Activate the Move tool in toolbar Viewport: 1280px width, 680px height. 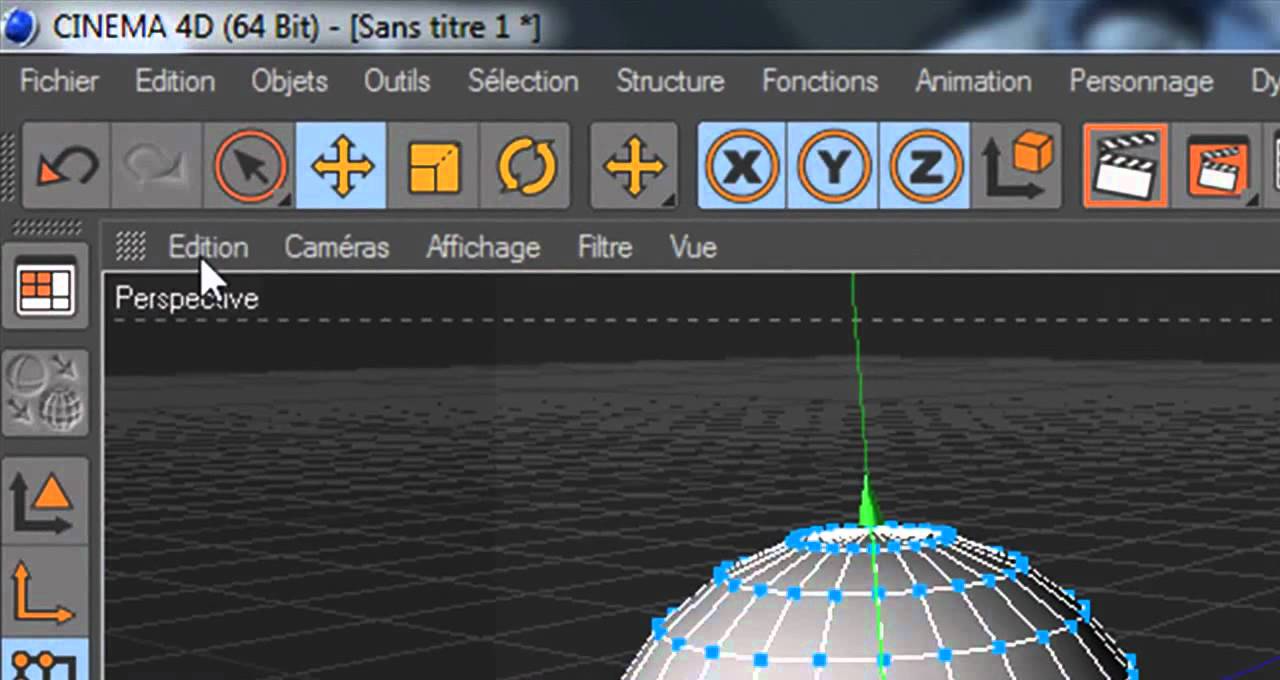(342, 166)
